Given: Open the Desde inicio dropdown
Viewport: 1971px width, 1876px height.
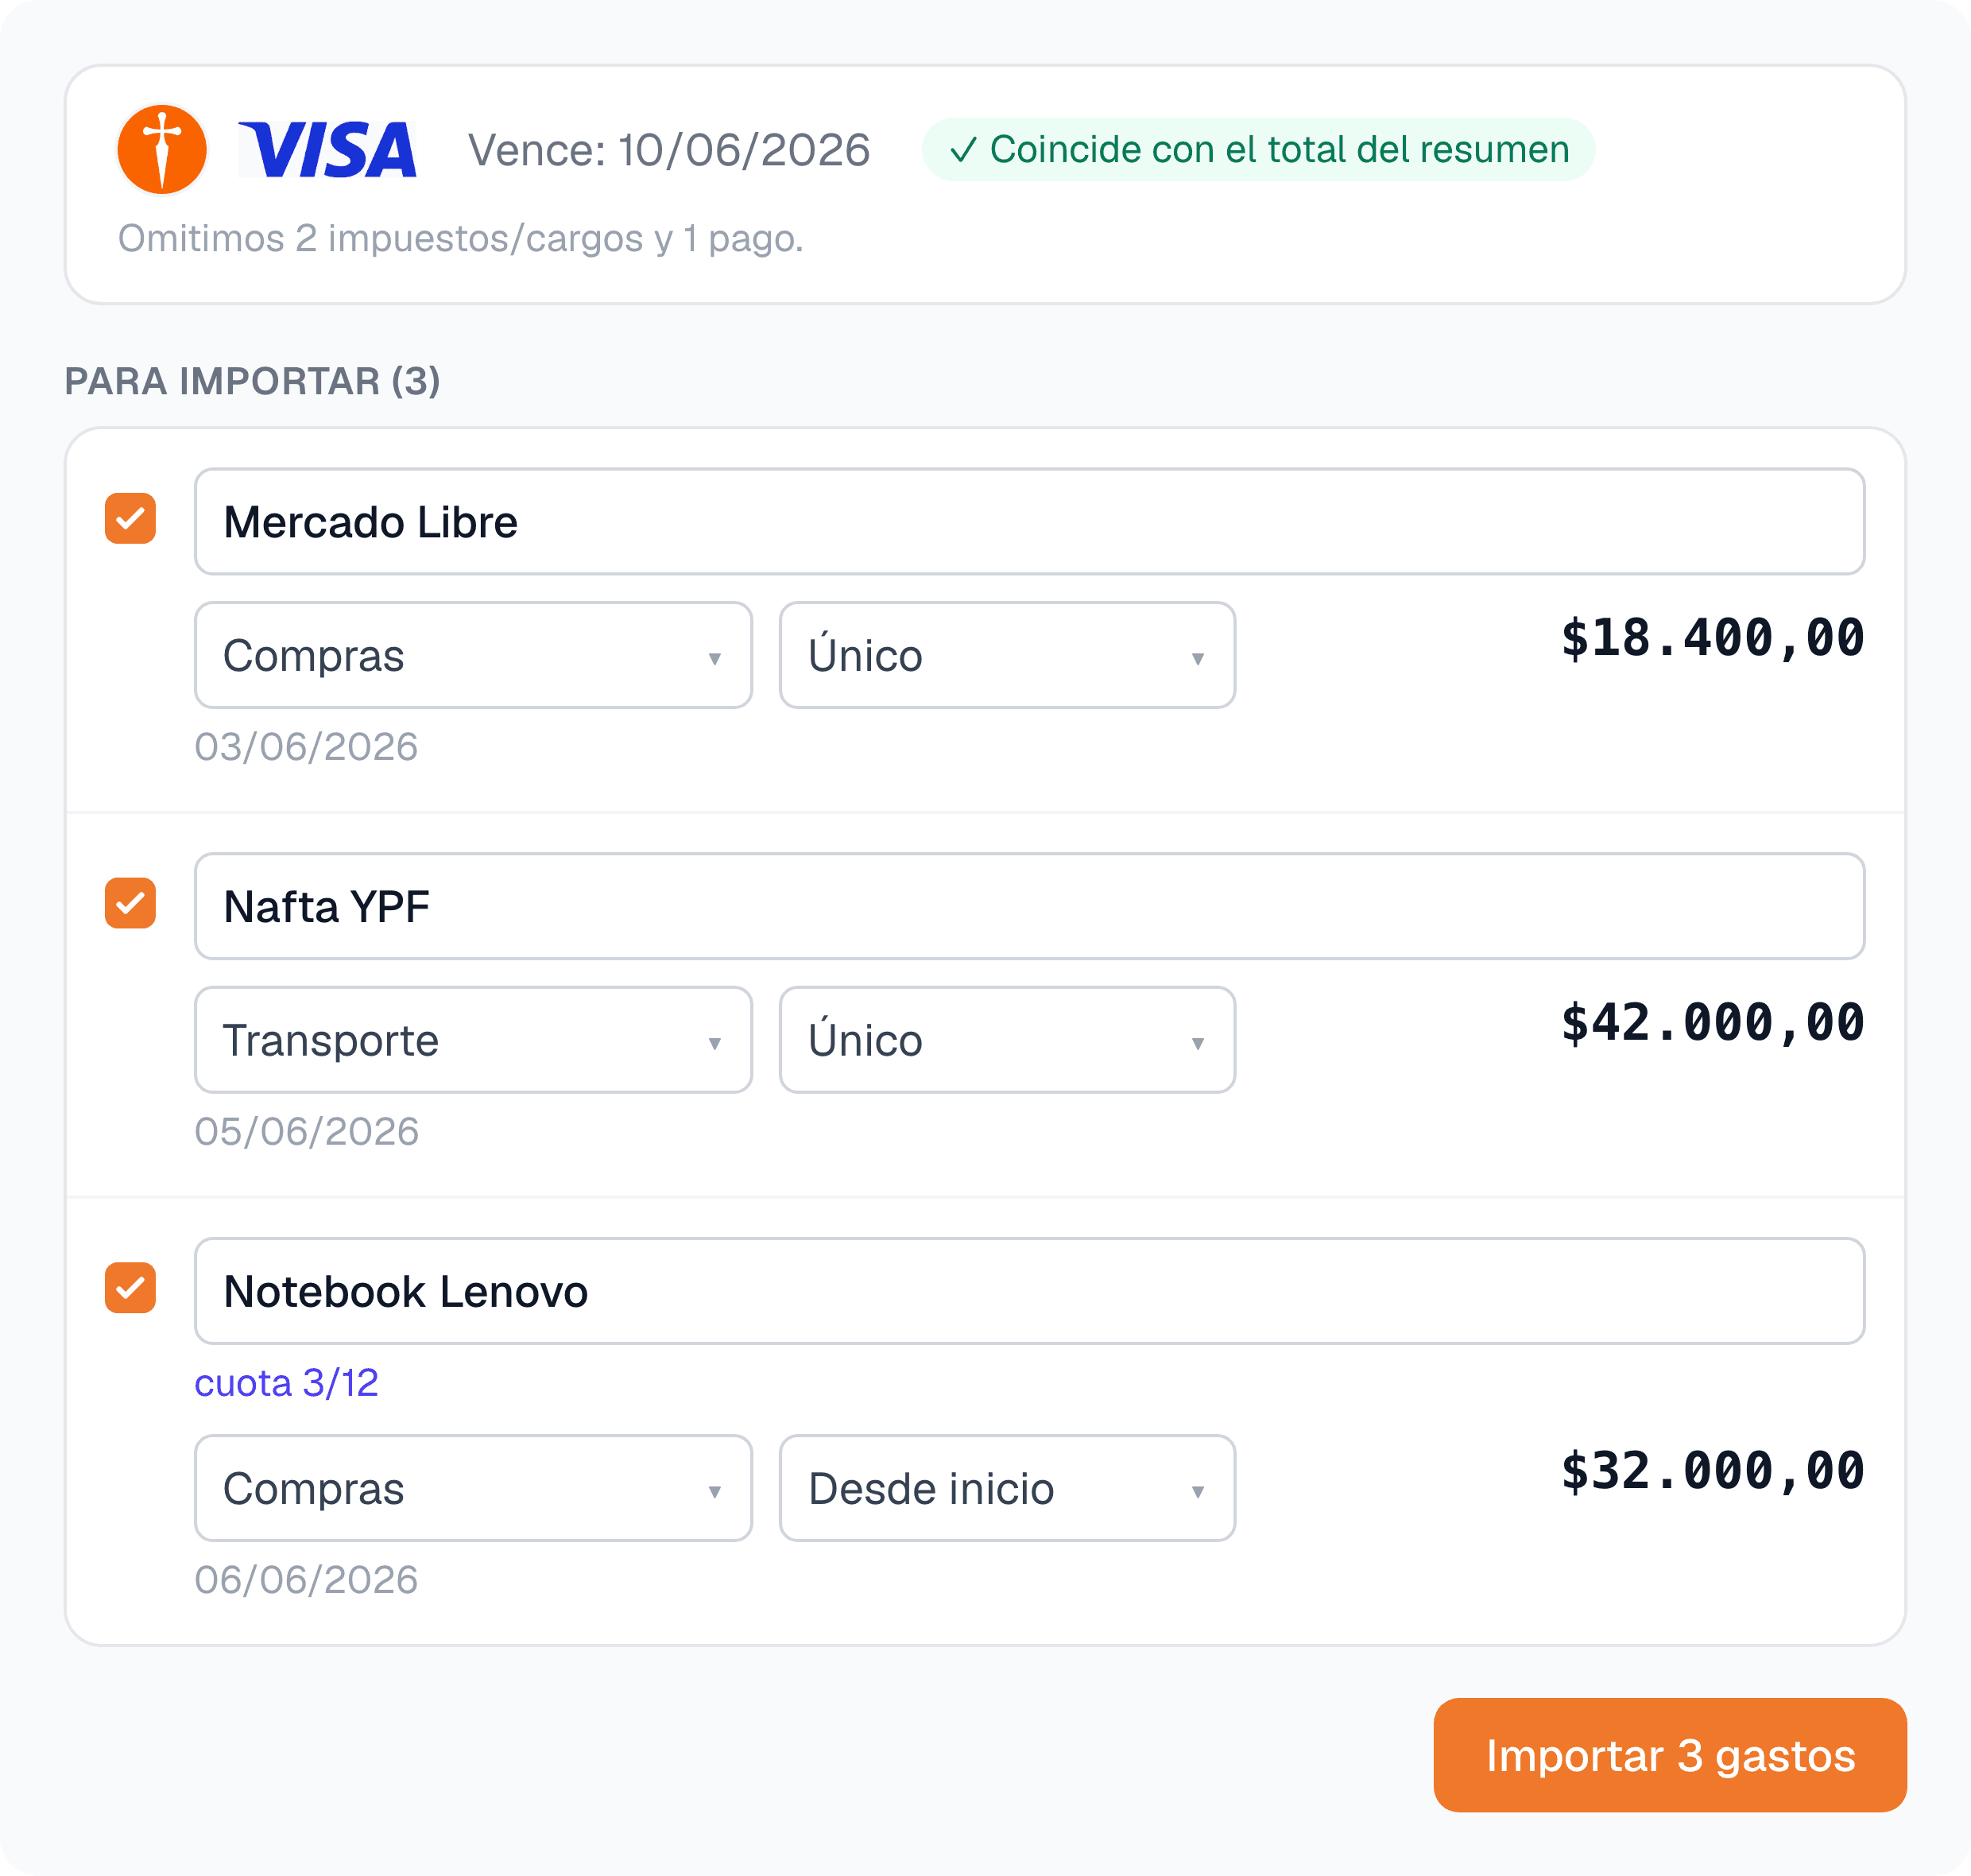Looking at the screenshot, I should [x=1007, y=1488].
